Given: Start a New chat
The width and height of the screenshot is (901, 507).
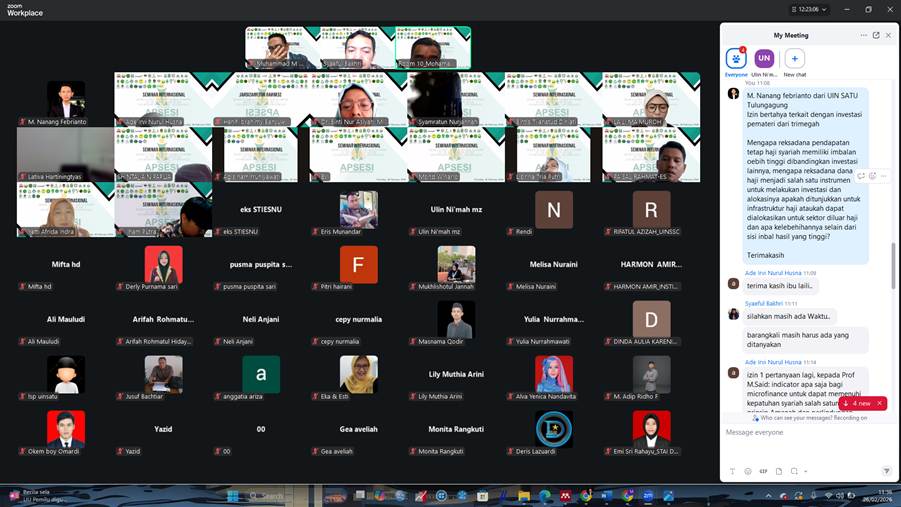Looking at the screenshot, I should click(x=795, y=59).
